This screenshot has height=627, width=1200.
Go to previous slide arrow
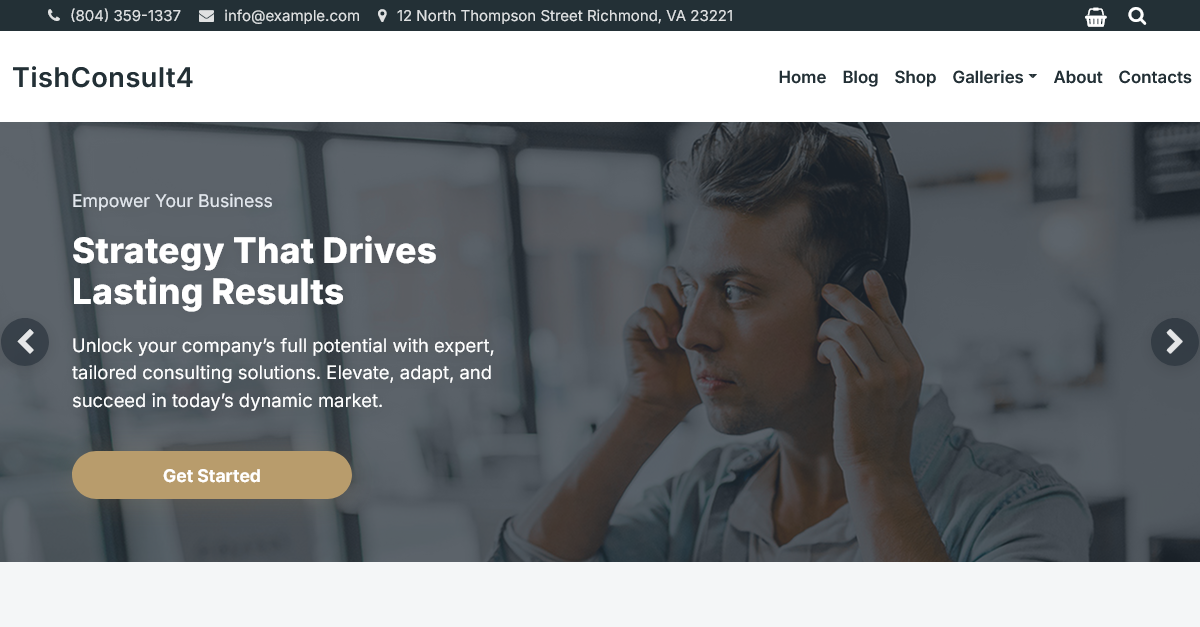(25, 342)
